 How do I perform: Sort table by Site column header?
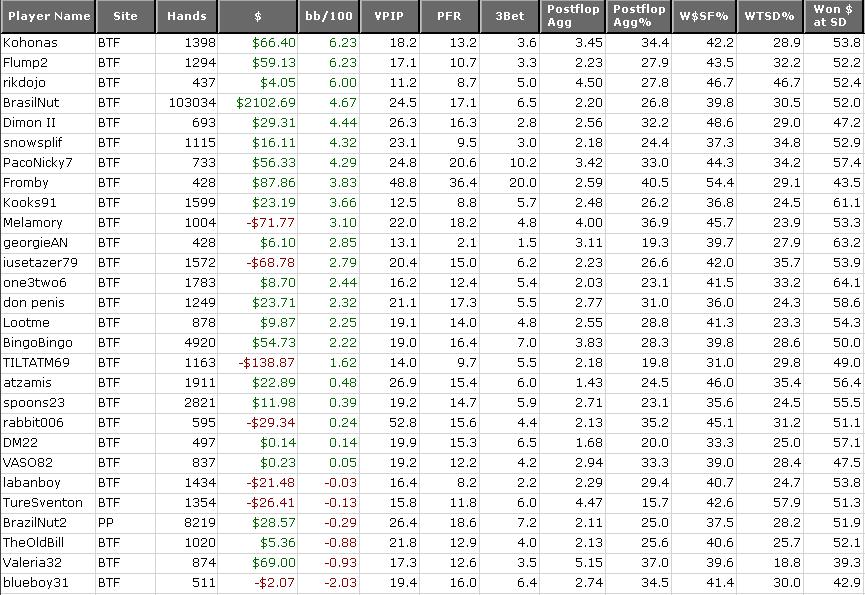pyautogui.click(x=125, y=16)
